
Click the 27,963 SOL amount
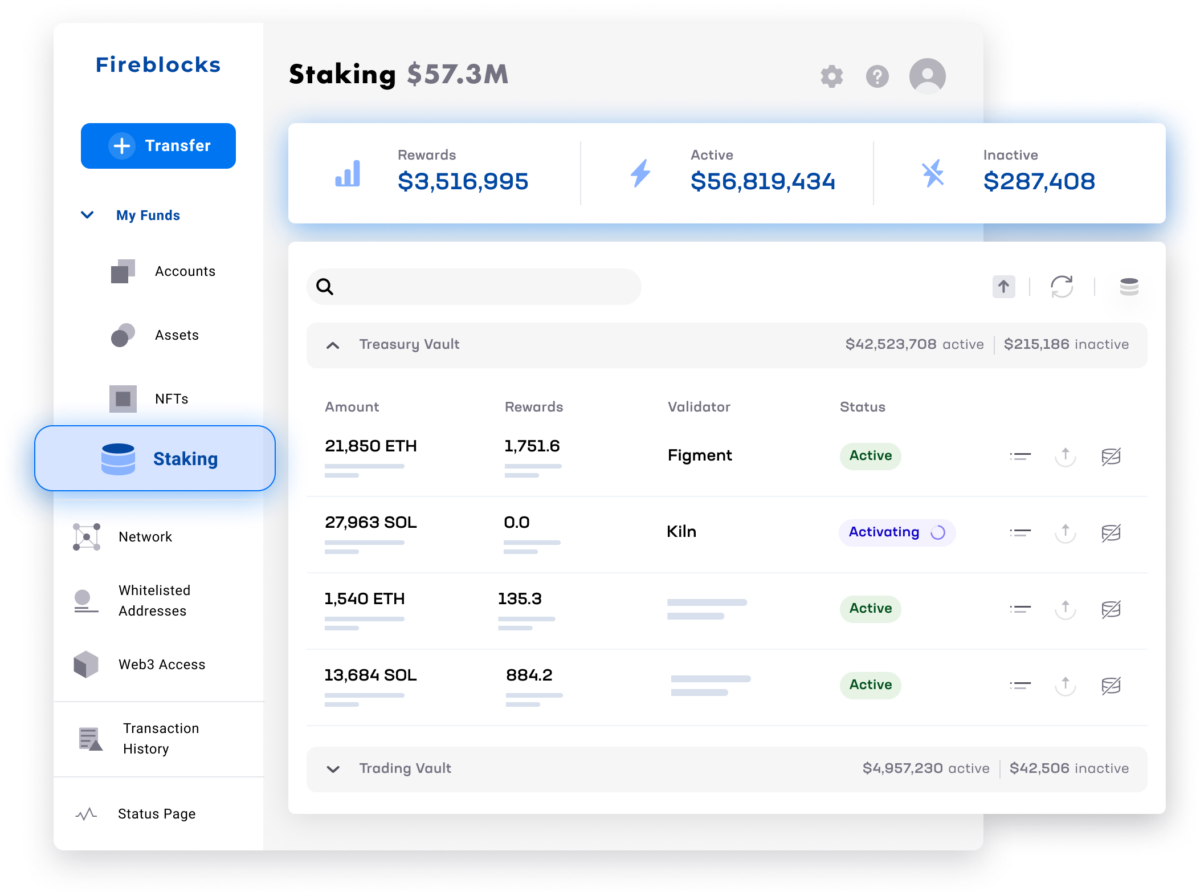point(371,523)
